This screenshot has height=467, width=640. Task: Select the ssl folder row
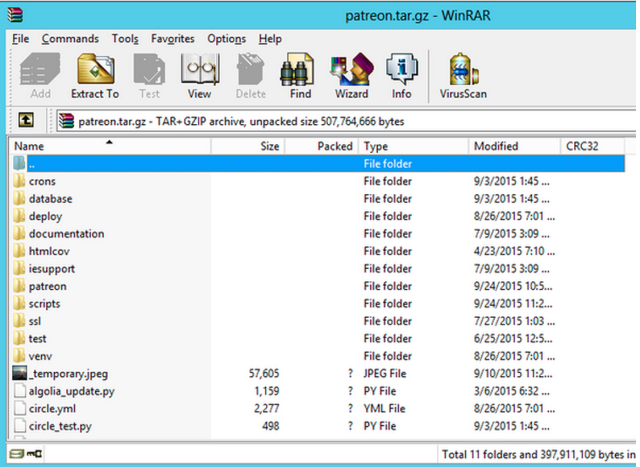coord(317,321)
